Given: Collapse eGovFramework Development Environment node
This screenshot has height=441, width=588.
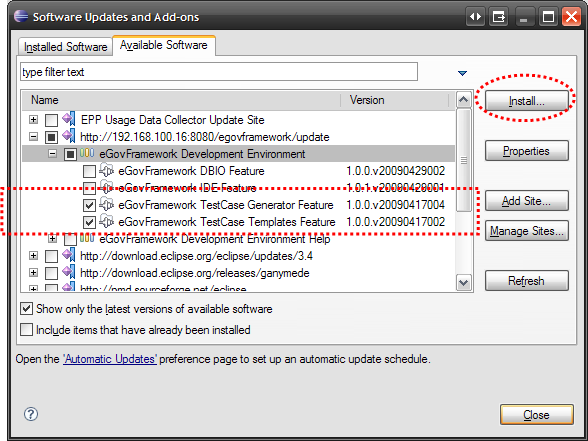Looking at the screenshot, I should [x=52, y=153].
